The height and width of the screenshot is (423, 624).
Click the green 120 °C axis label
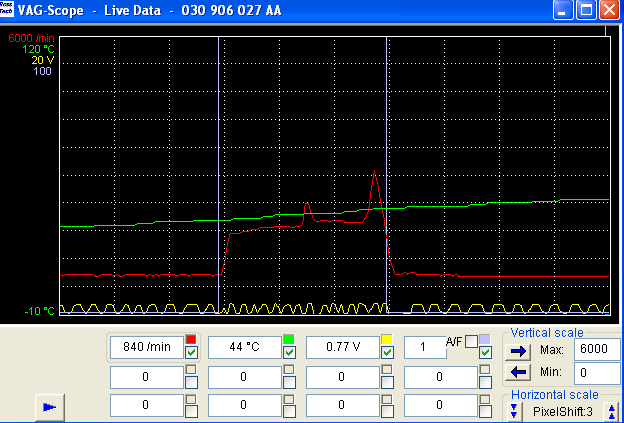pos(38,49)
